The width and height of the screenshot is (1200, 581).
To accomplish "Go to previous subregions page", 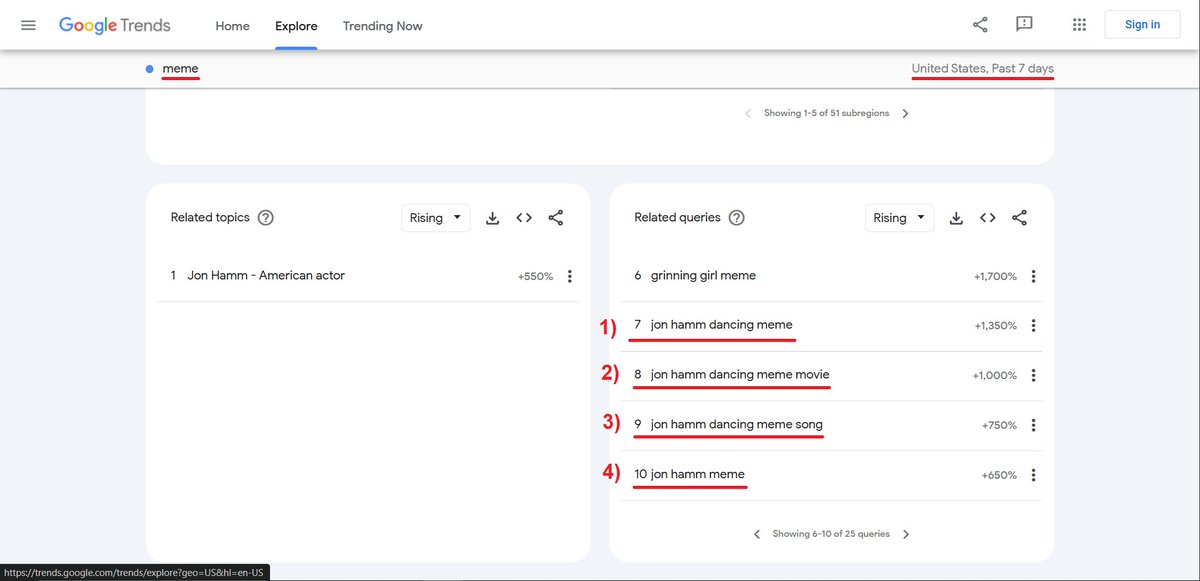I will (x=748, y=114).
